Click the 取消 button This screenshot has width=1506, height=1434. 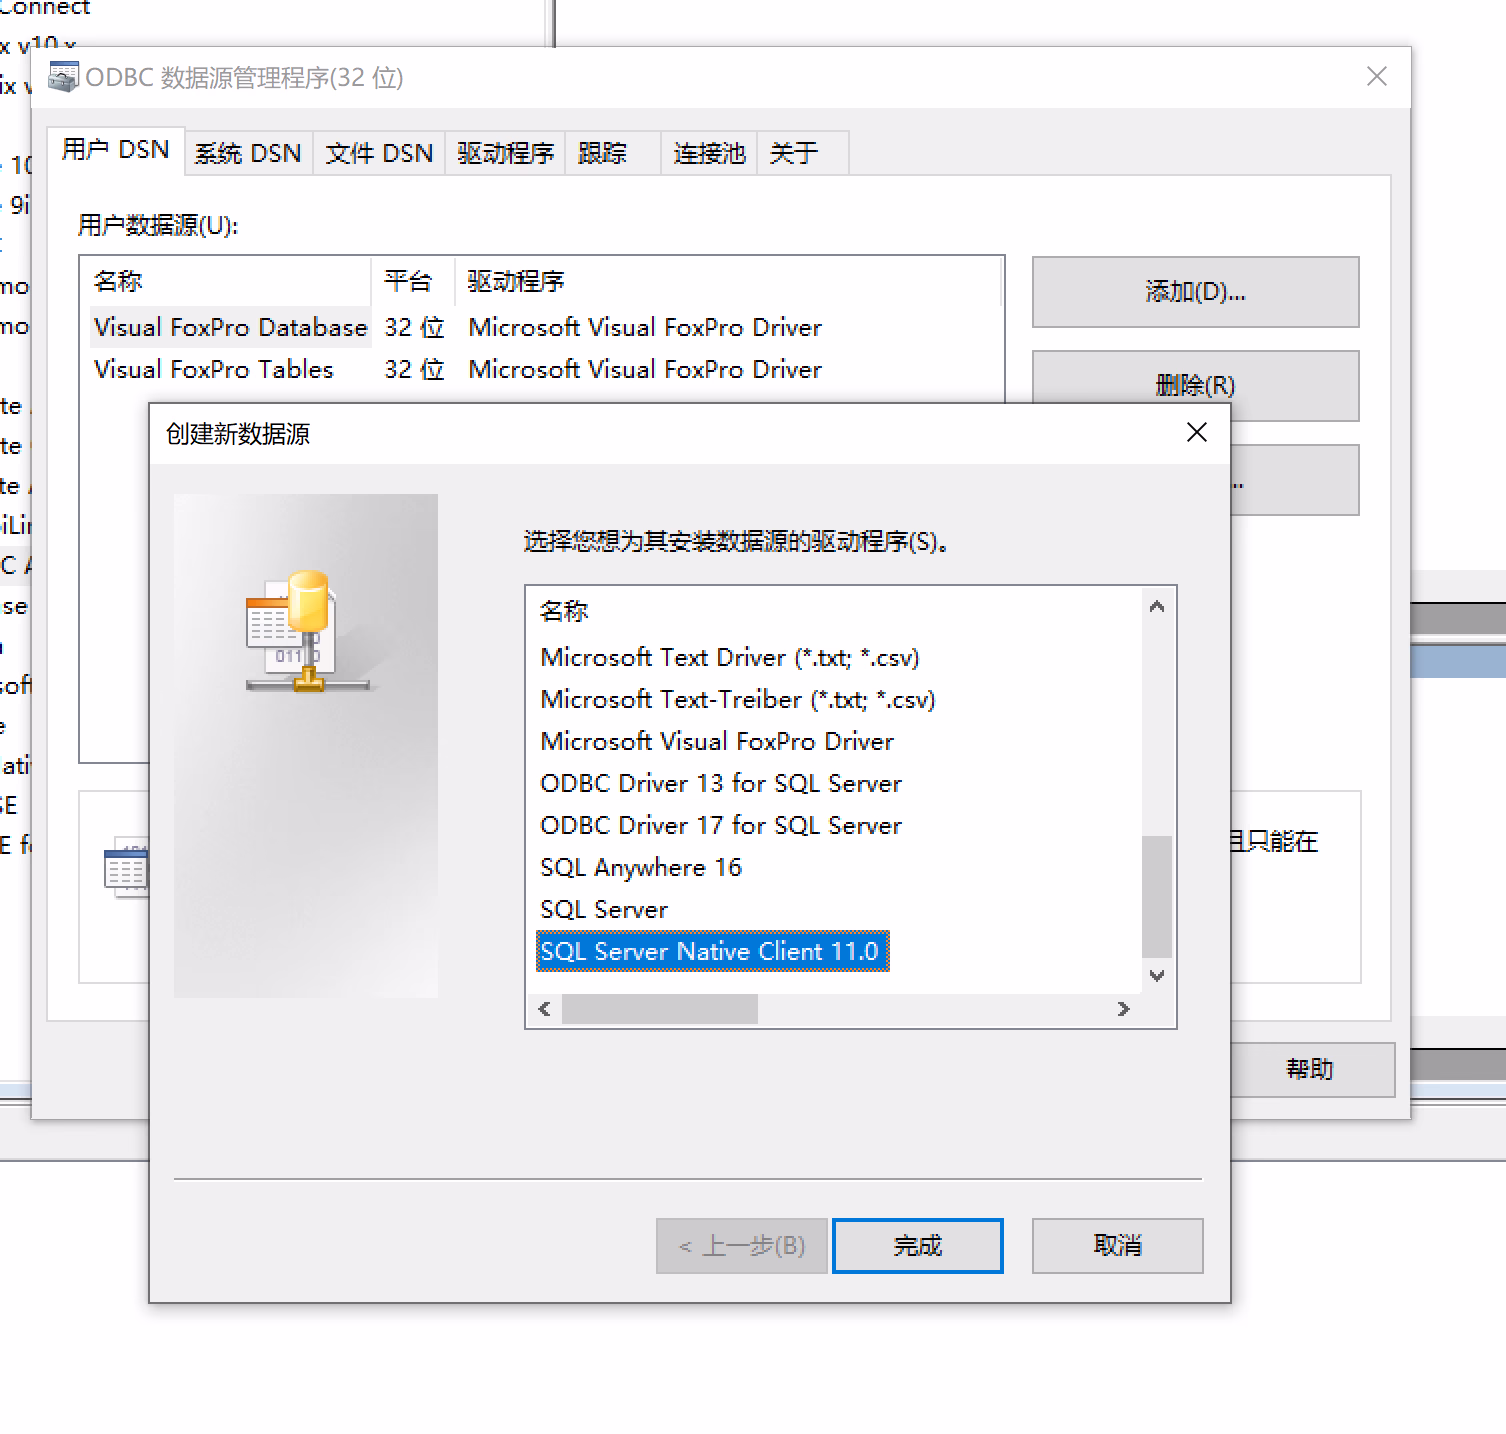tap(1117, 1245)
